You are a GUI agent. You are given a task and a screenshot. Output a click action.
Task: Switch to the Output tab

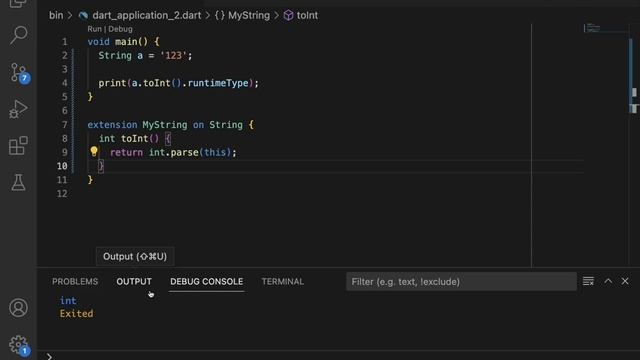click(134, 282)
